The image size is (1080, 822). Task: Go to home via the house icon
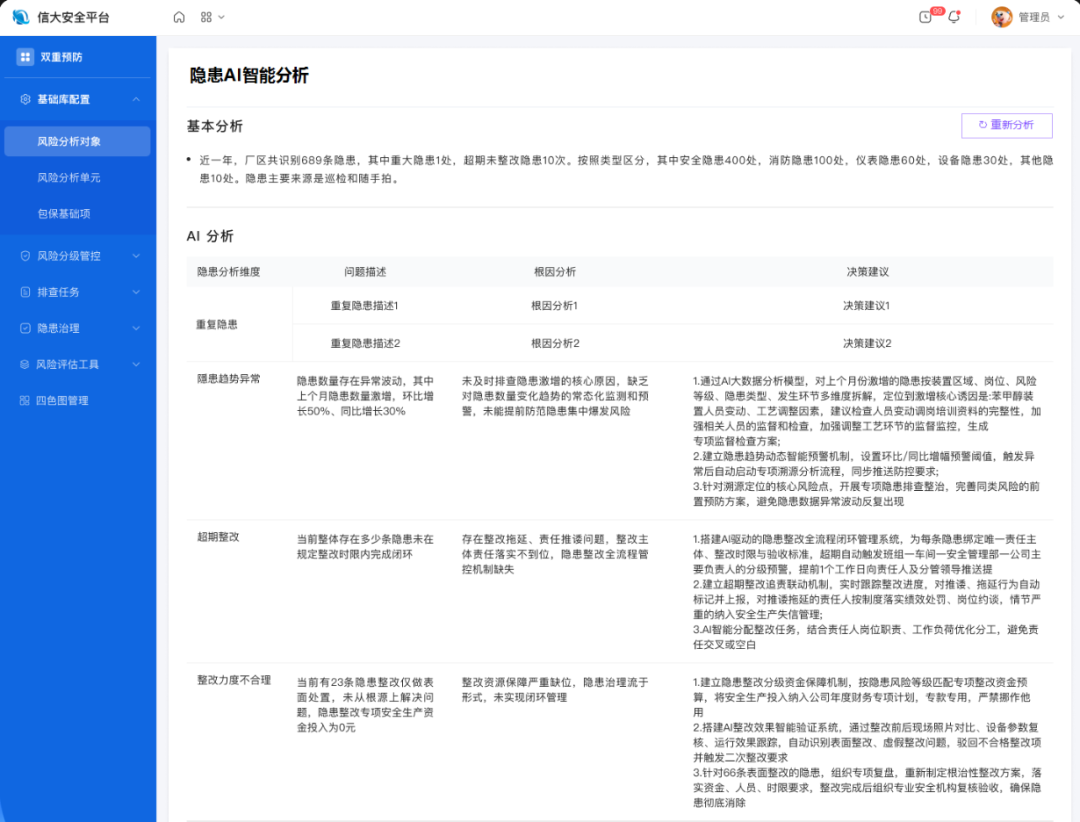click(x=179, y=17)
